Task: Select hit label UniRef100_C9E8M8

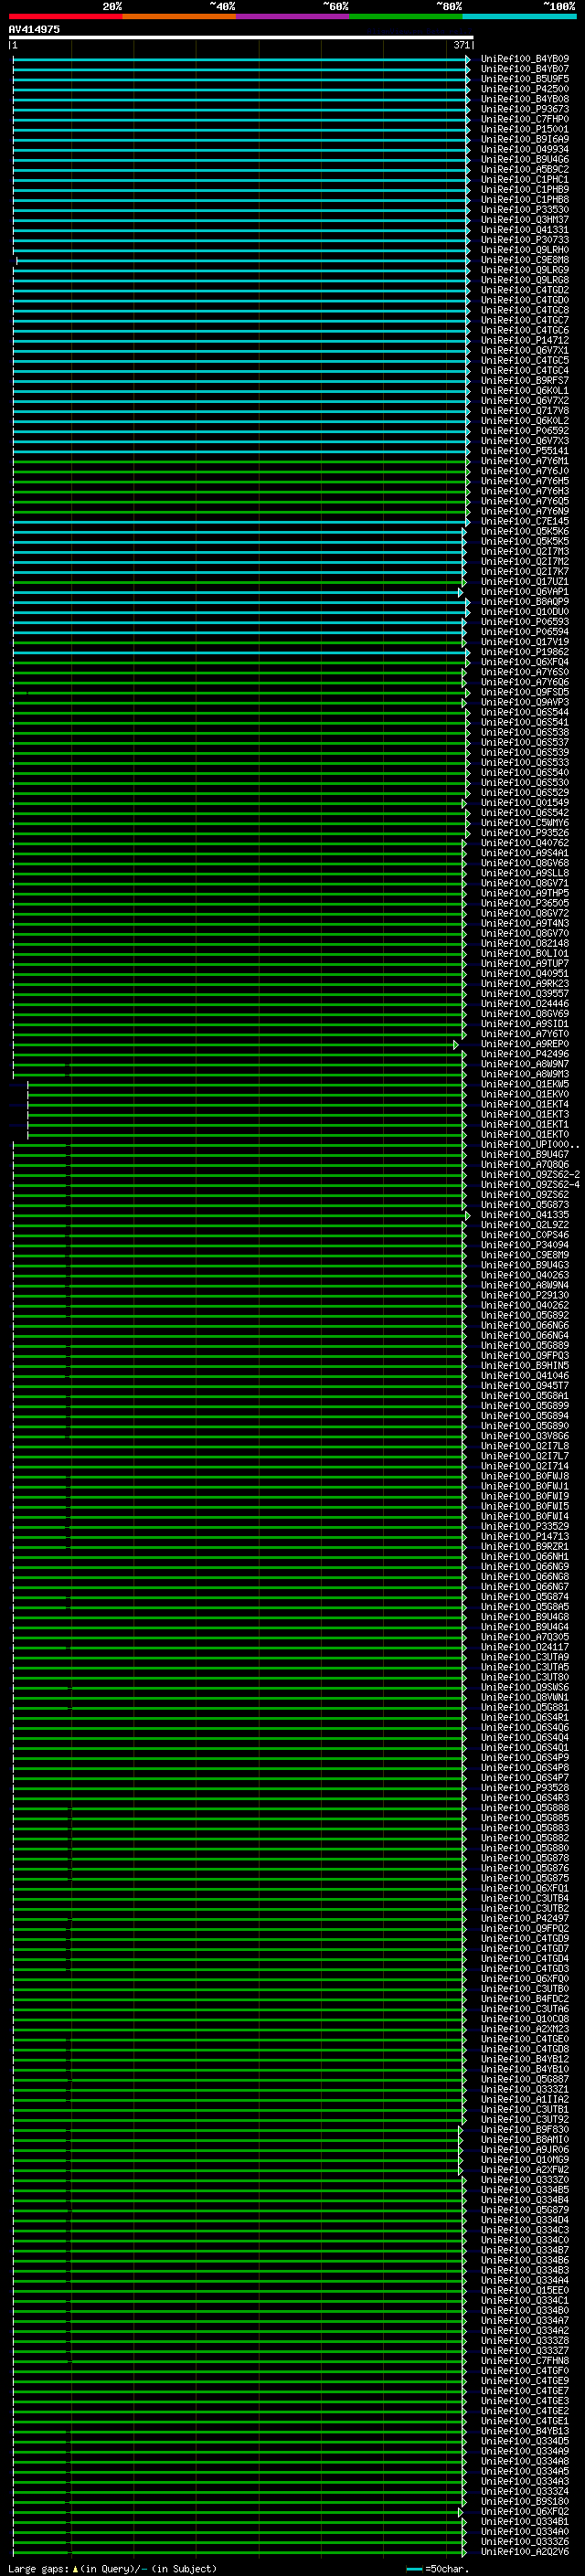Action: pyautogui.click(x=525, y=260)
